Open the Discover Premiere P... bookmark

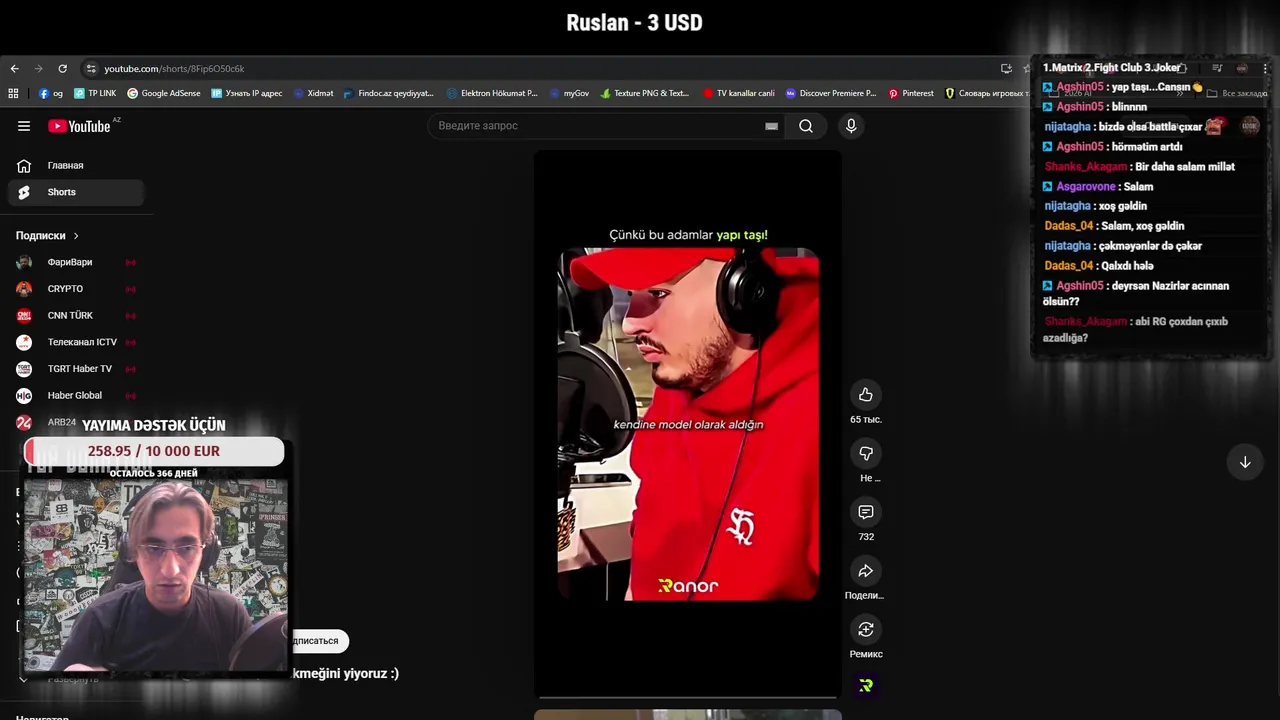coord(831,93)
